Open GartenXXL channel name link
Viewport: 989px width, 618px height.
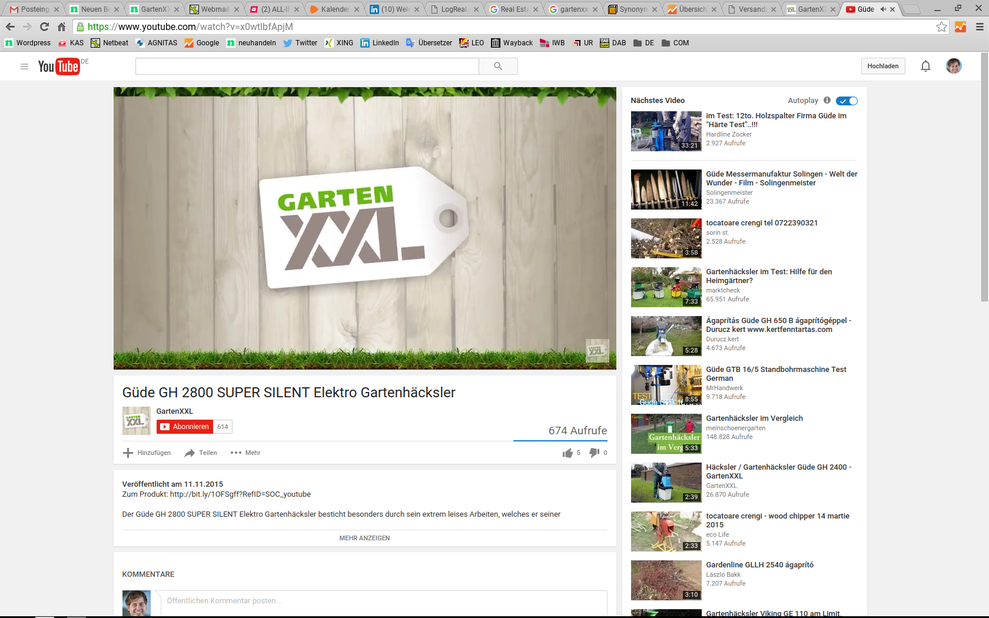(x=175, y=411)
